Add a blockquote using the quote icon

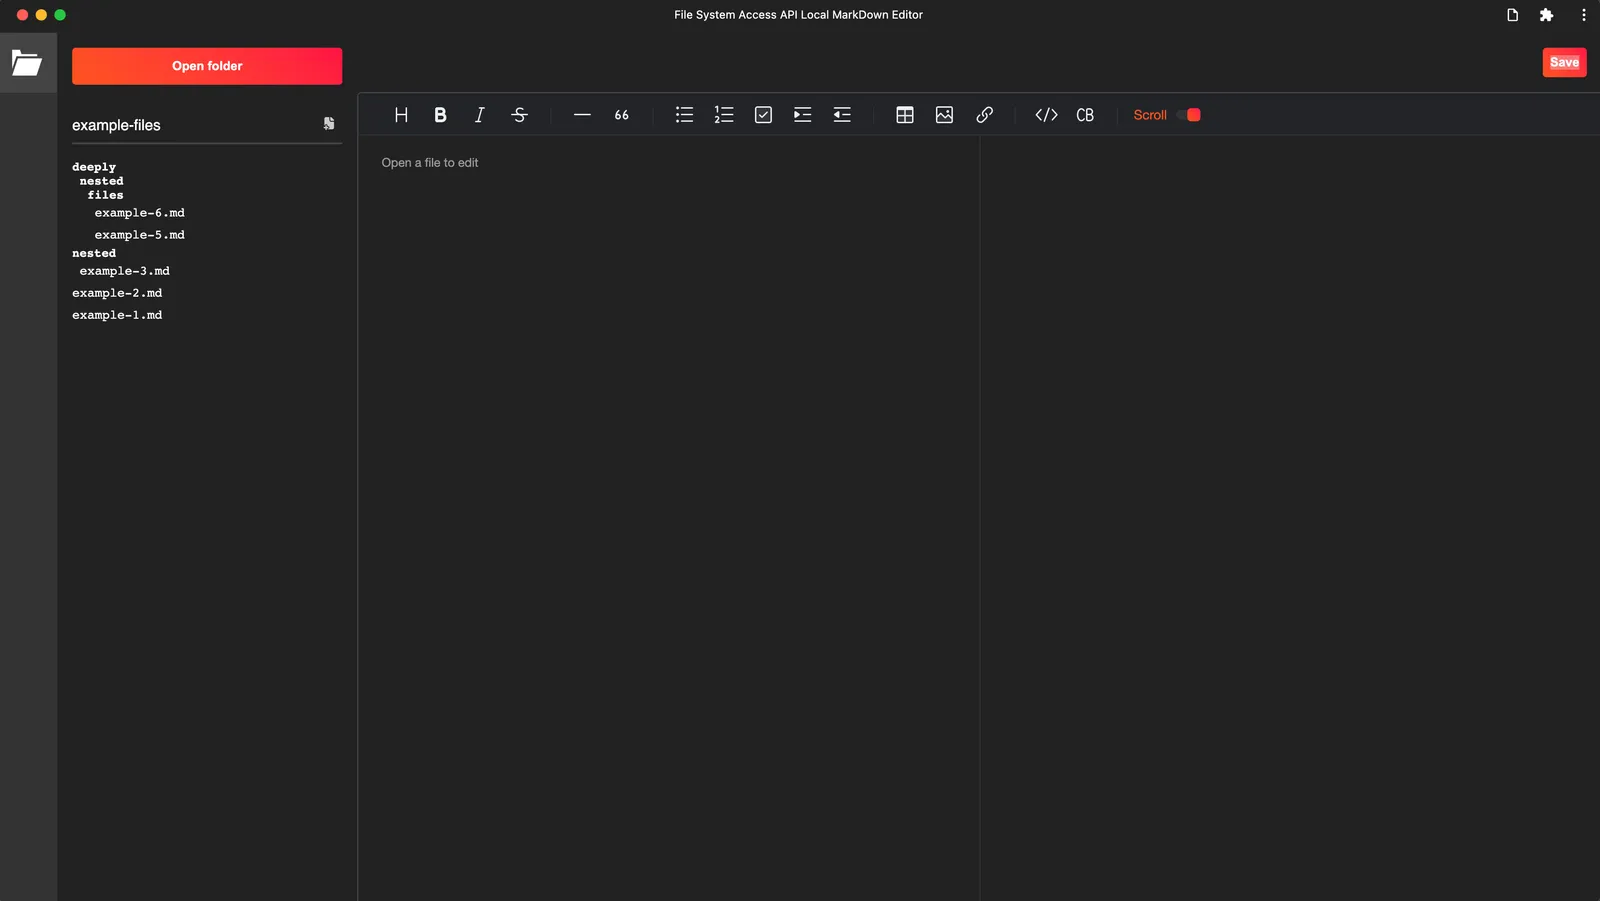coord(621,114)
